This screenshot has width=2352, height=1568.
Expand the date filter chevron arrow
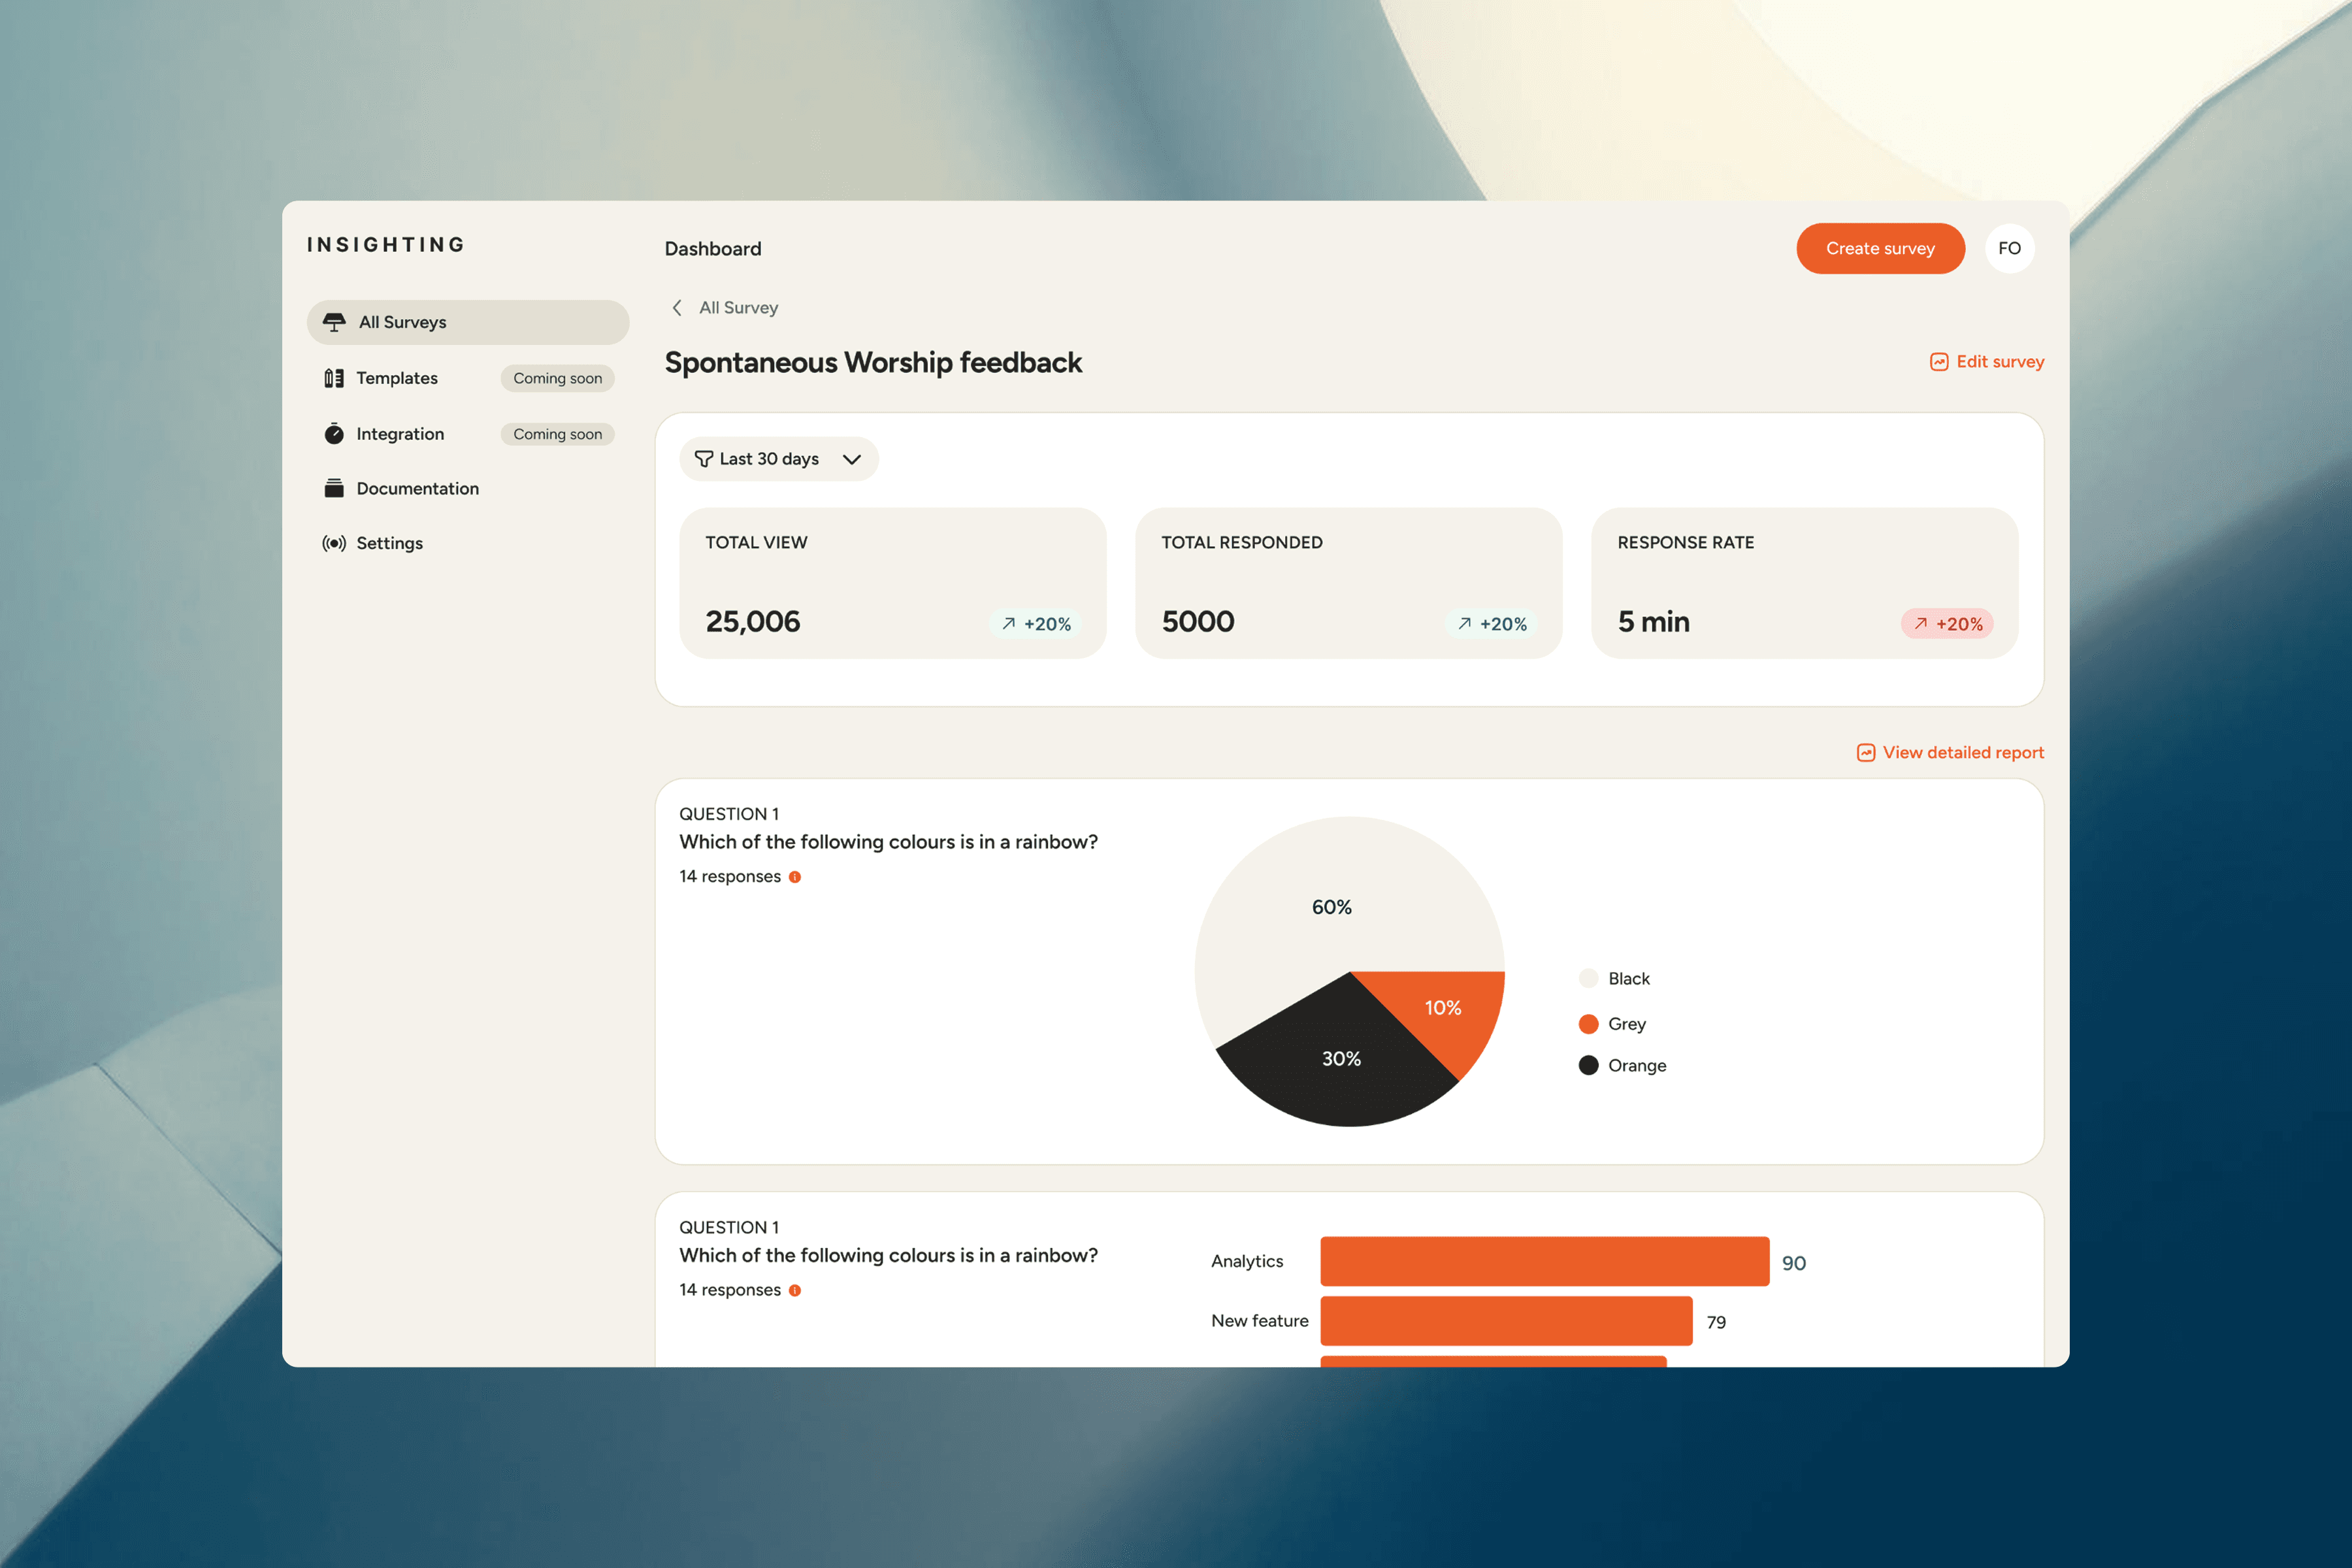tap(852, 459)
